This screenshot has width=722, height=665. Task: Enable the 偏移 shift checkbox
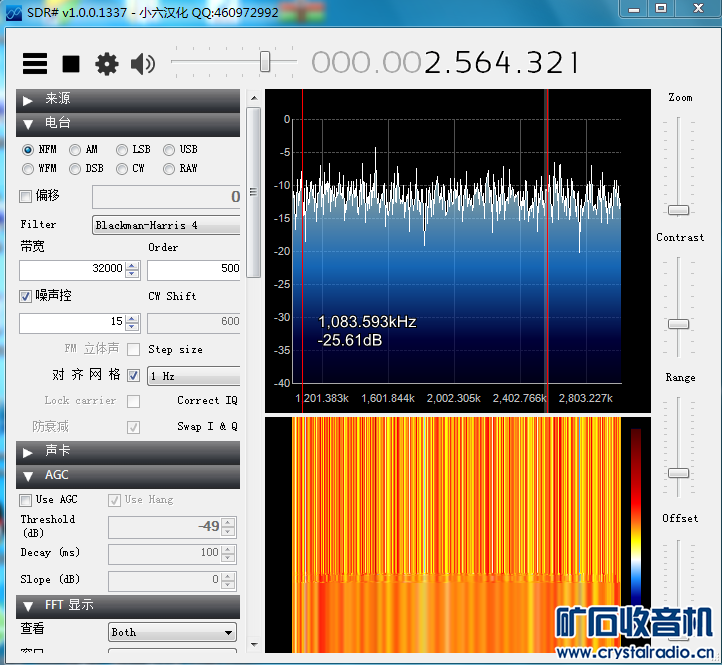(x=25, y=196)
